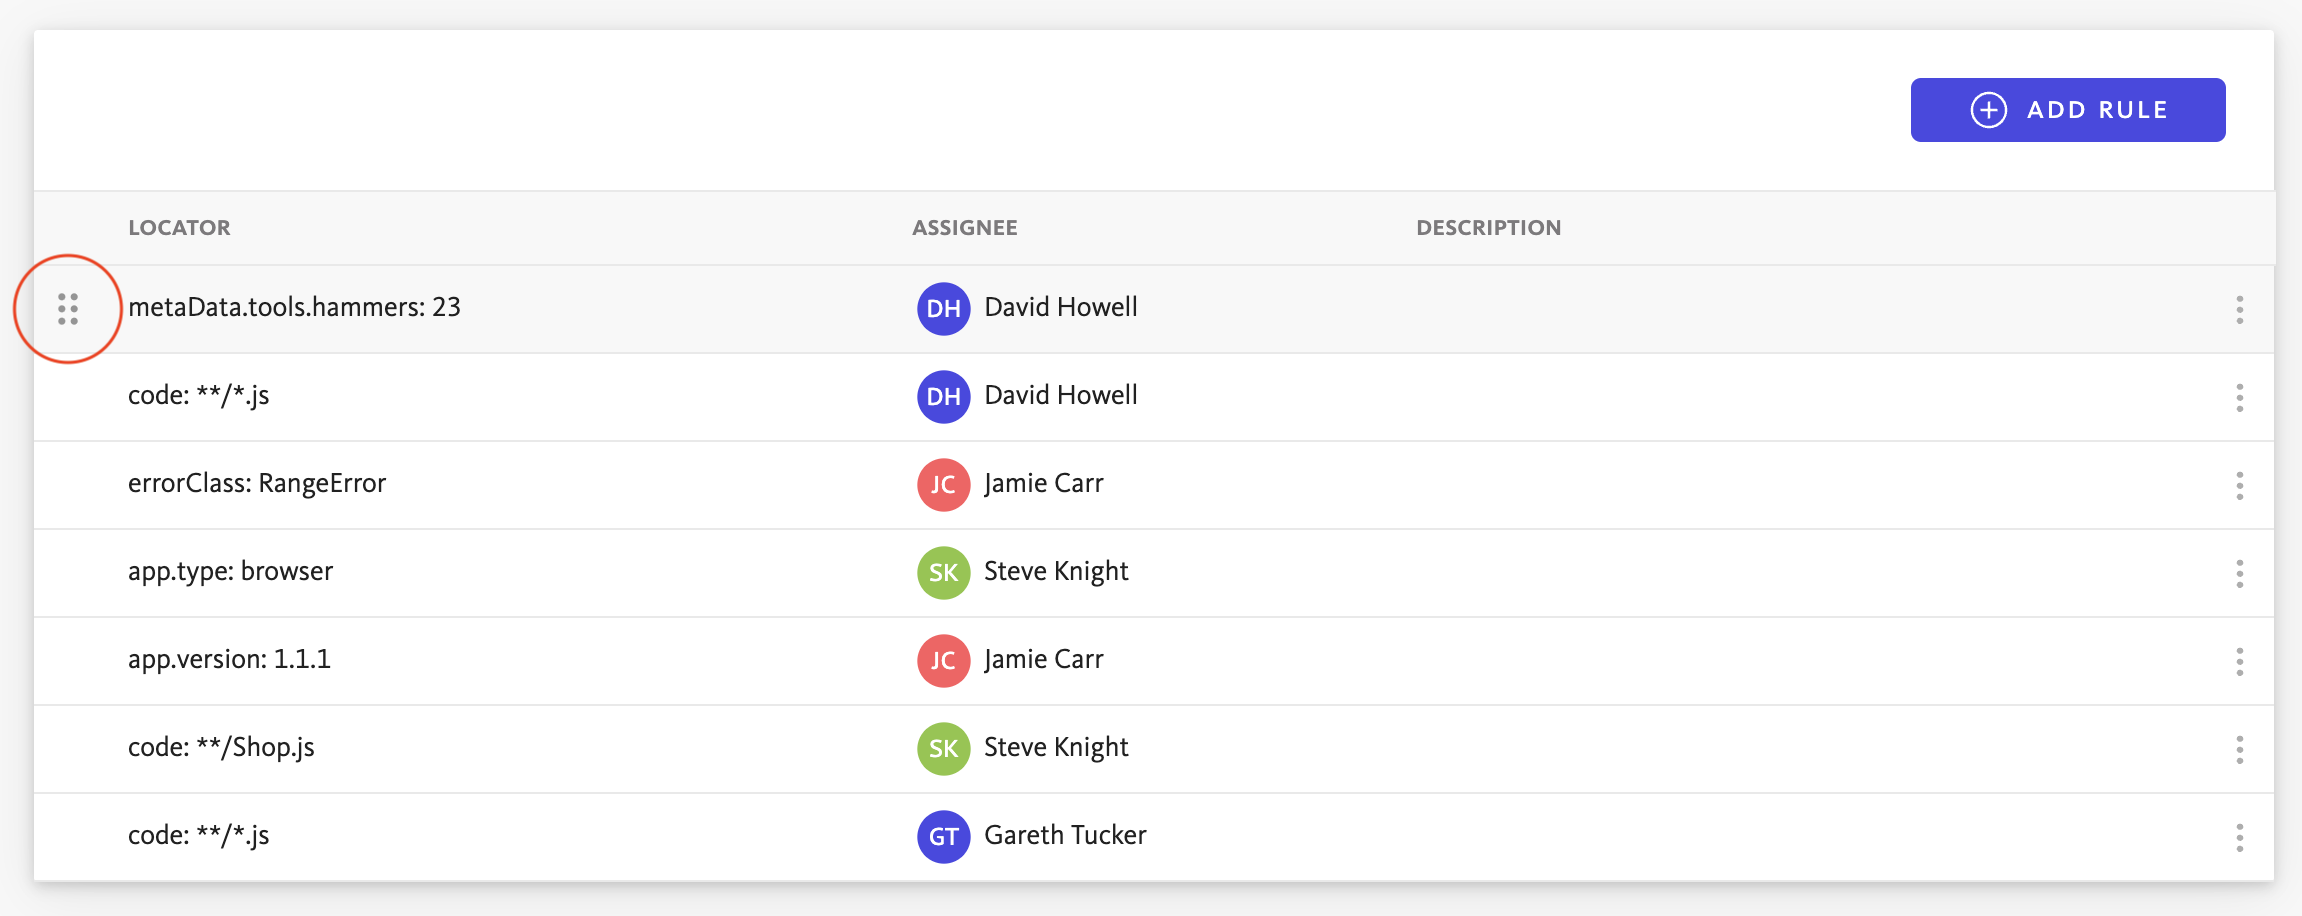
Task: Click DH avatar in David Howell code: **/*.js row
Action: tap(944, 397)
